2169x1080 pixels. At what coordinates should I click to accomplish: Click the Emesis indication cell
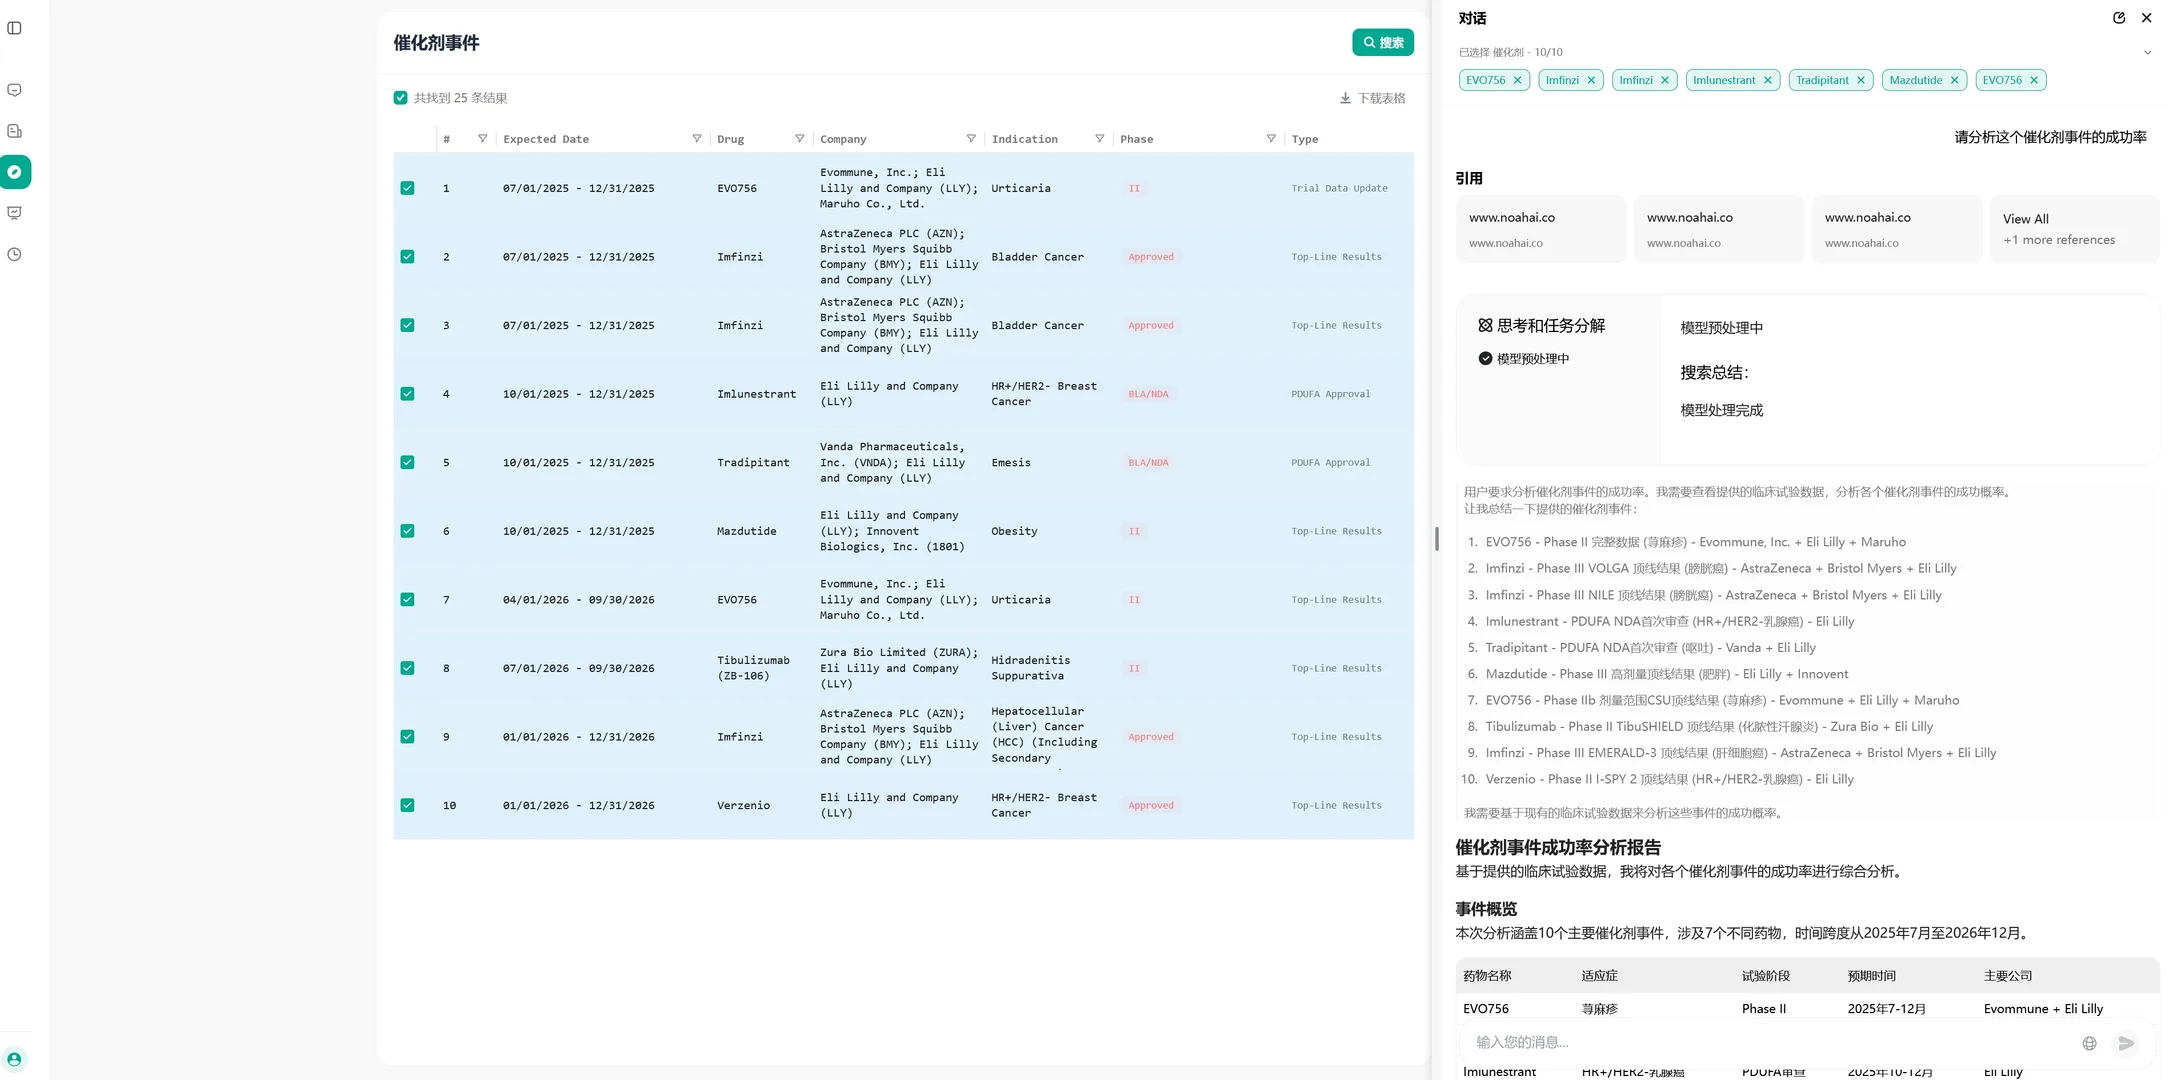(x=1011, y=463)
